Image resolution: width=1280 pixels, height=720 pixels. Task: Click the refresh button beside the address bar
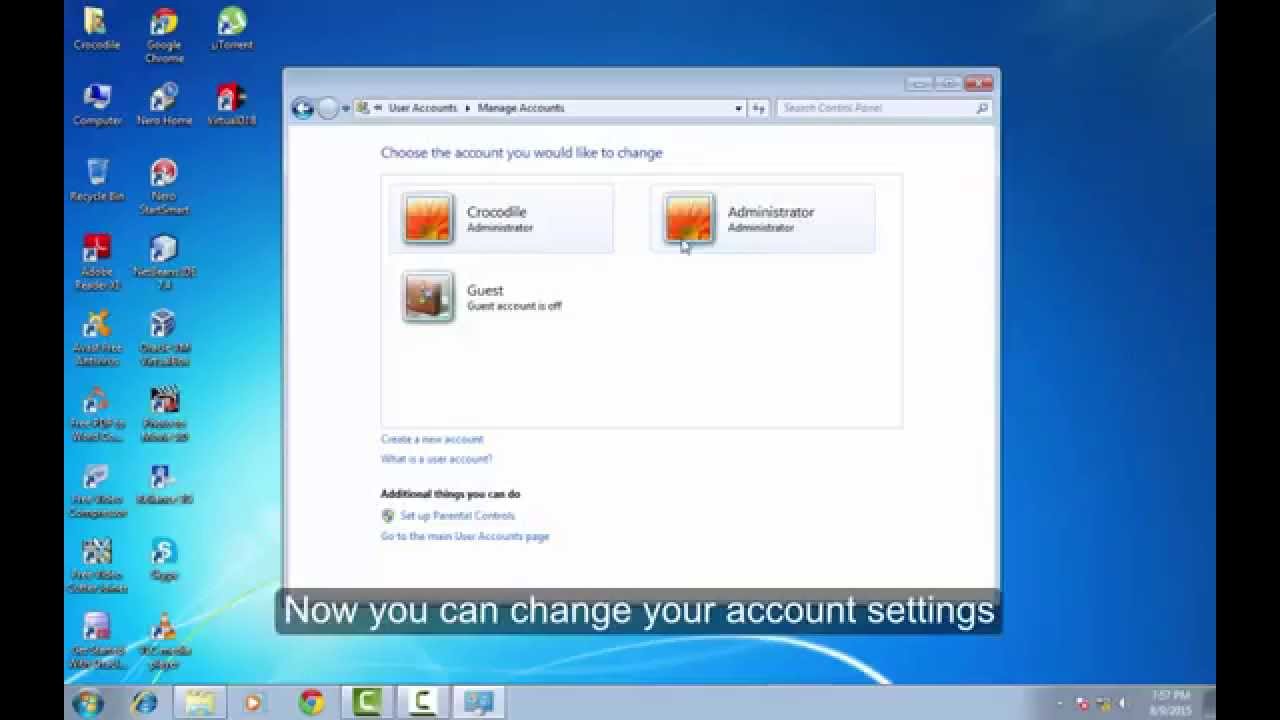coord(759,108)
